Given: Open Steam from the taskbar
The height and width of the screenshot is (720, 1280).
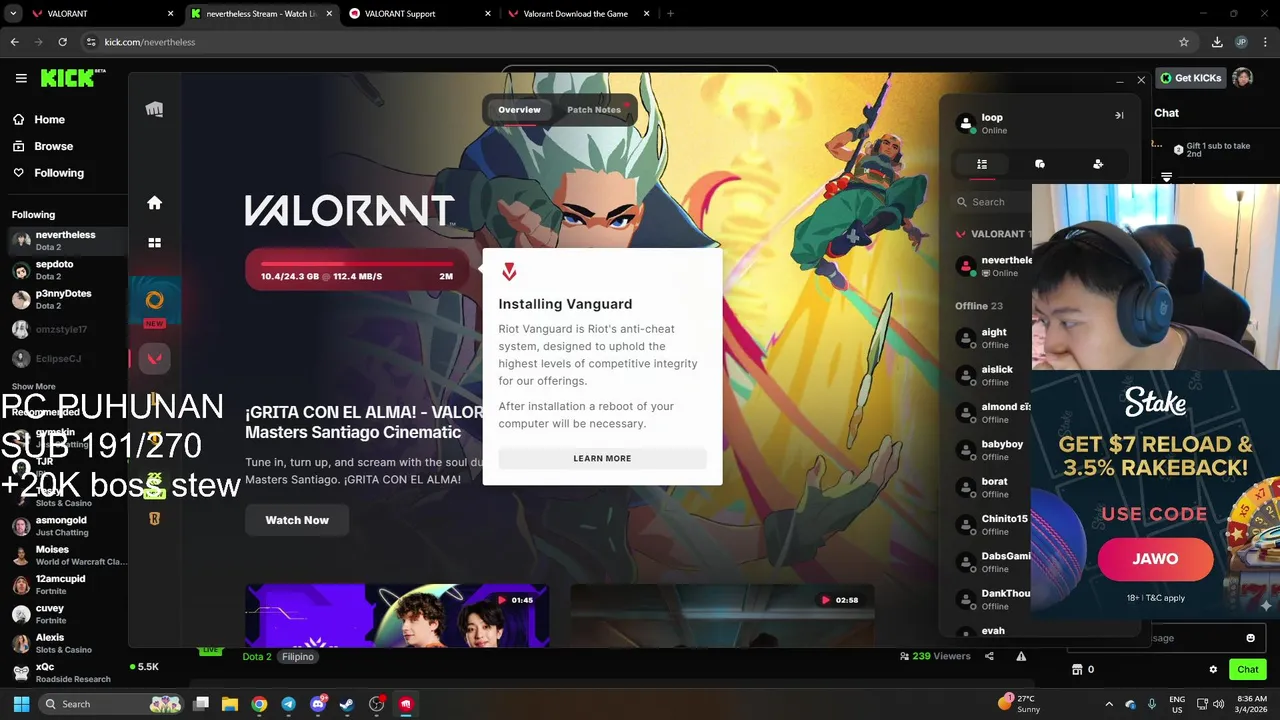Looking at the screenshot, I should click(x=347, y=704).
